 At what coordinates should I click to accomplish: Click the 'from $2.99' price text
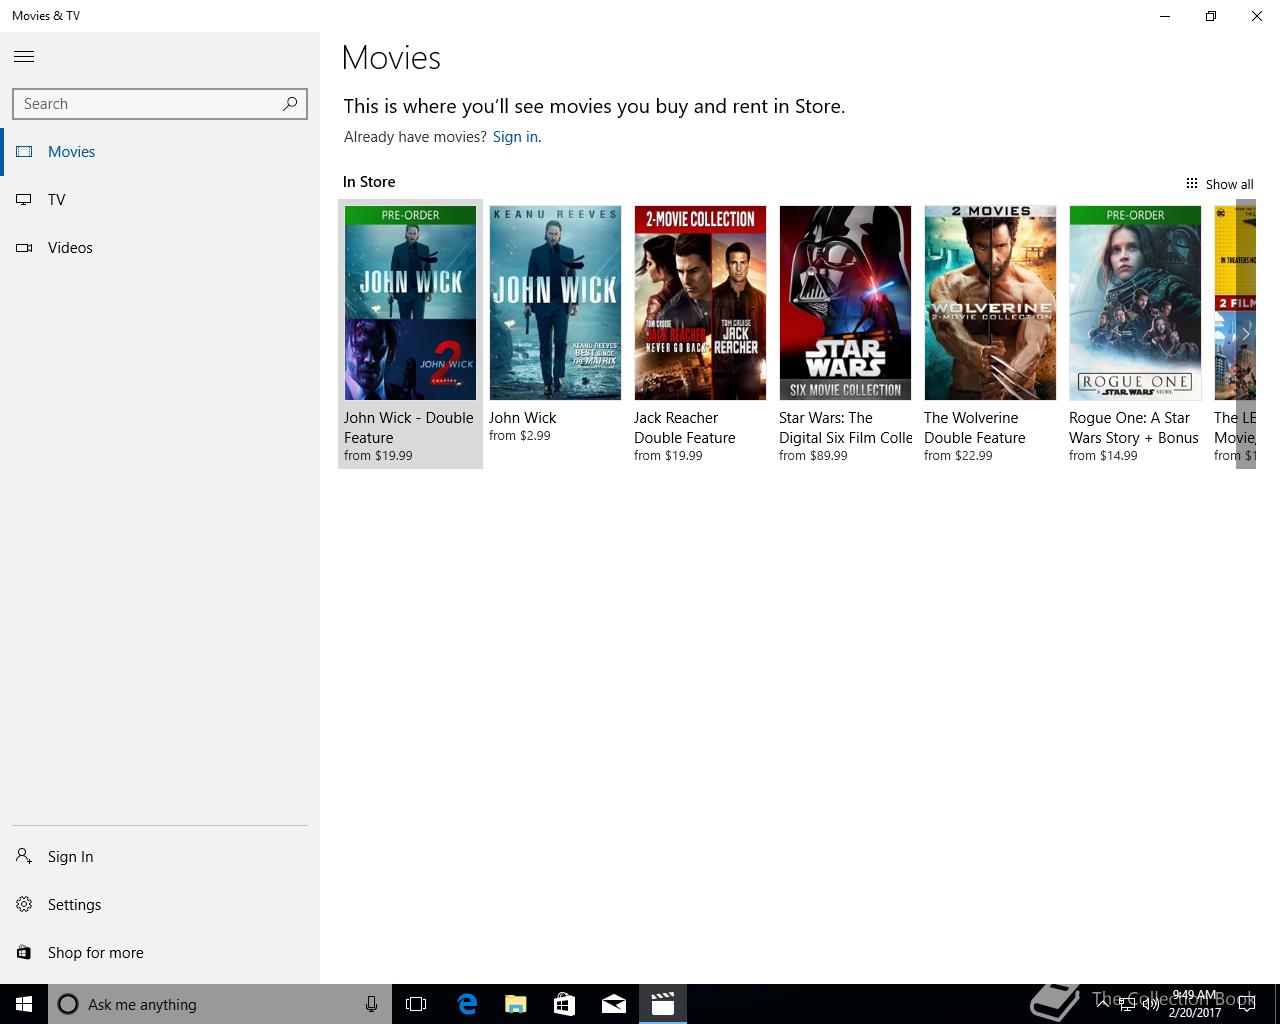pyautogui.click(x=519, y=436)
